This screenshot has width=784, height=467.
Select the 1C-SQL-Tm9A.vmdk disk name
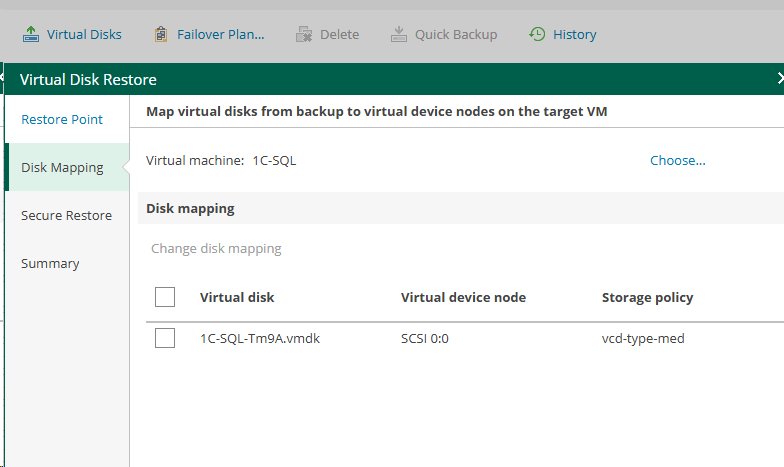(x=260, y=339)
